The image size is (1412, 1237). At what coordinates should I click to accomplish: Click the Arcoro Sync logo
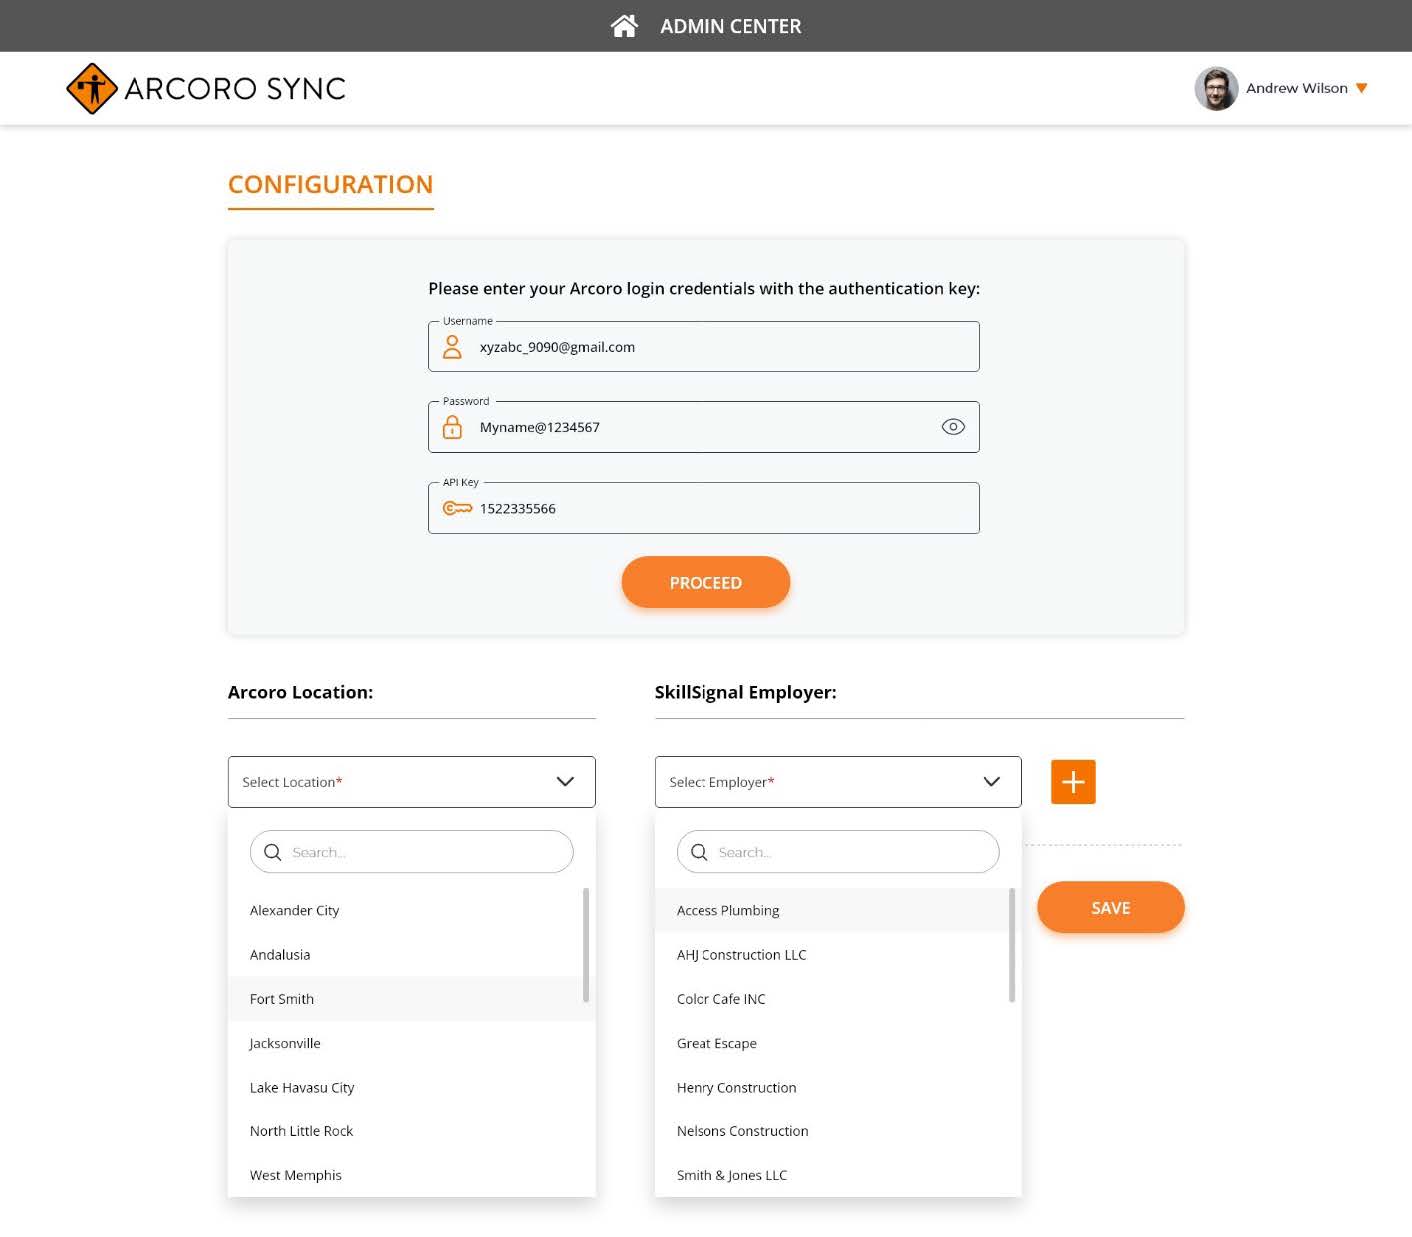pos(206,88)
